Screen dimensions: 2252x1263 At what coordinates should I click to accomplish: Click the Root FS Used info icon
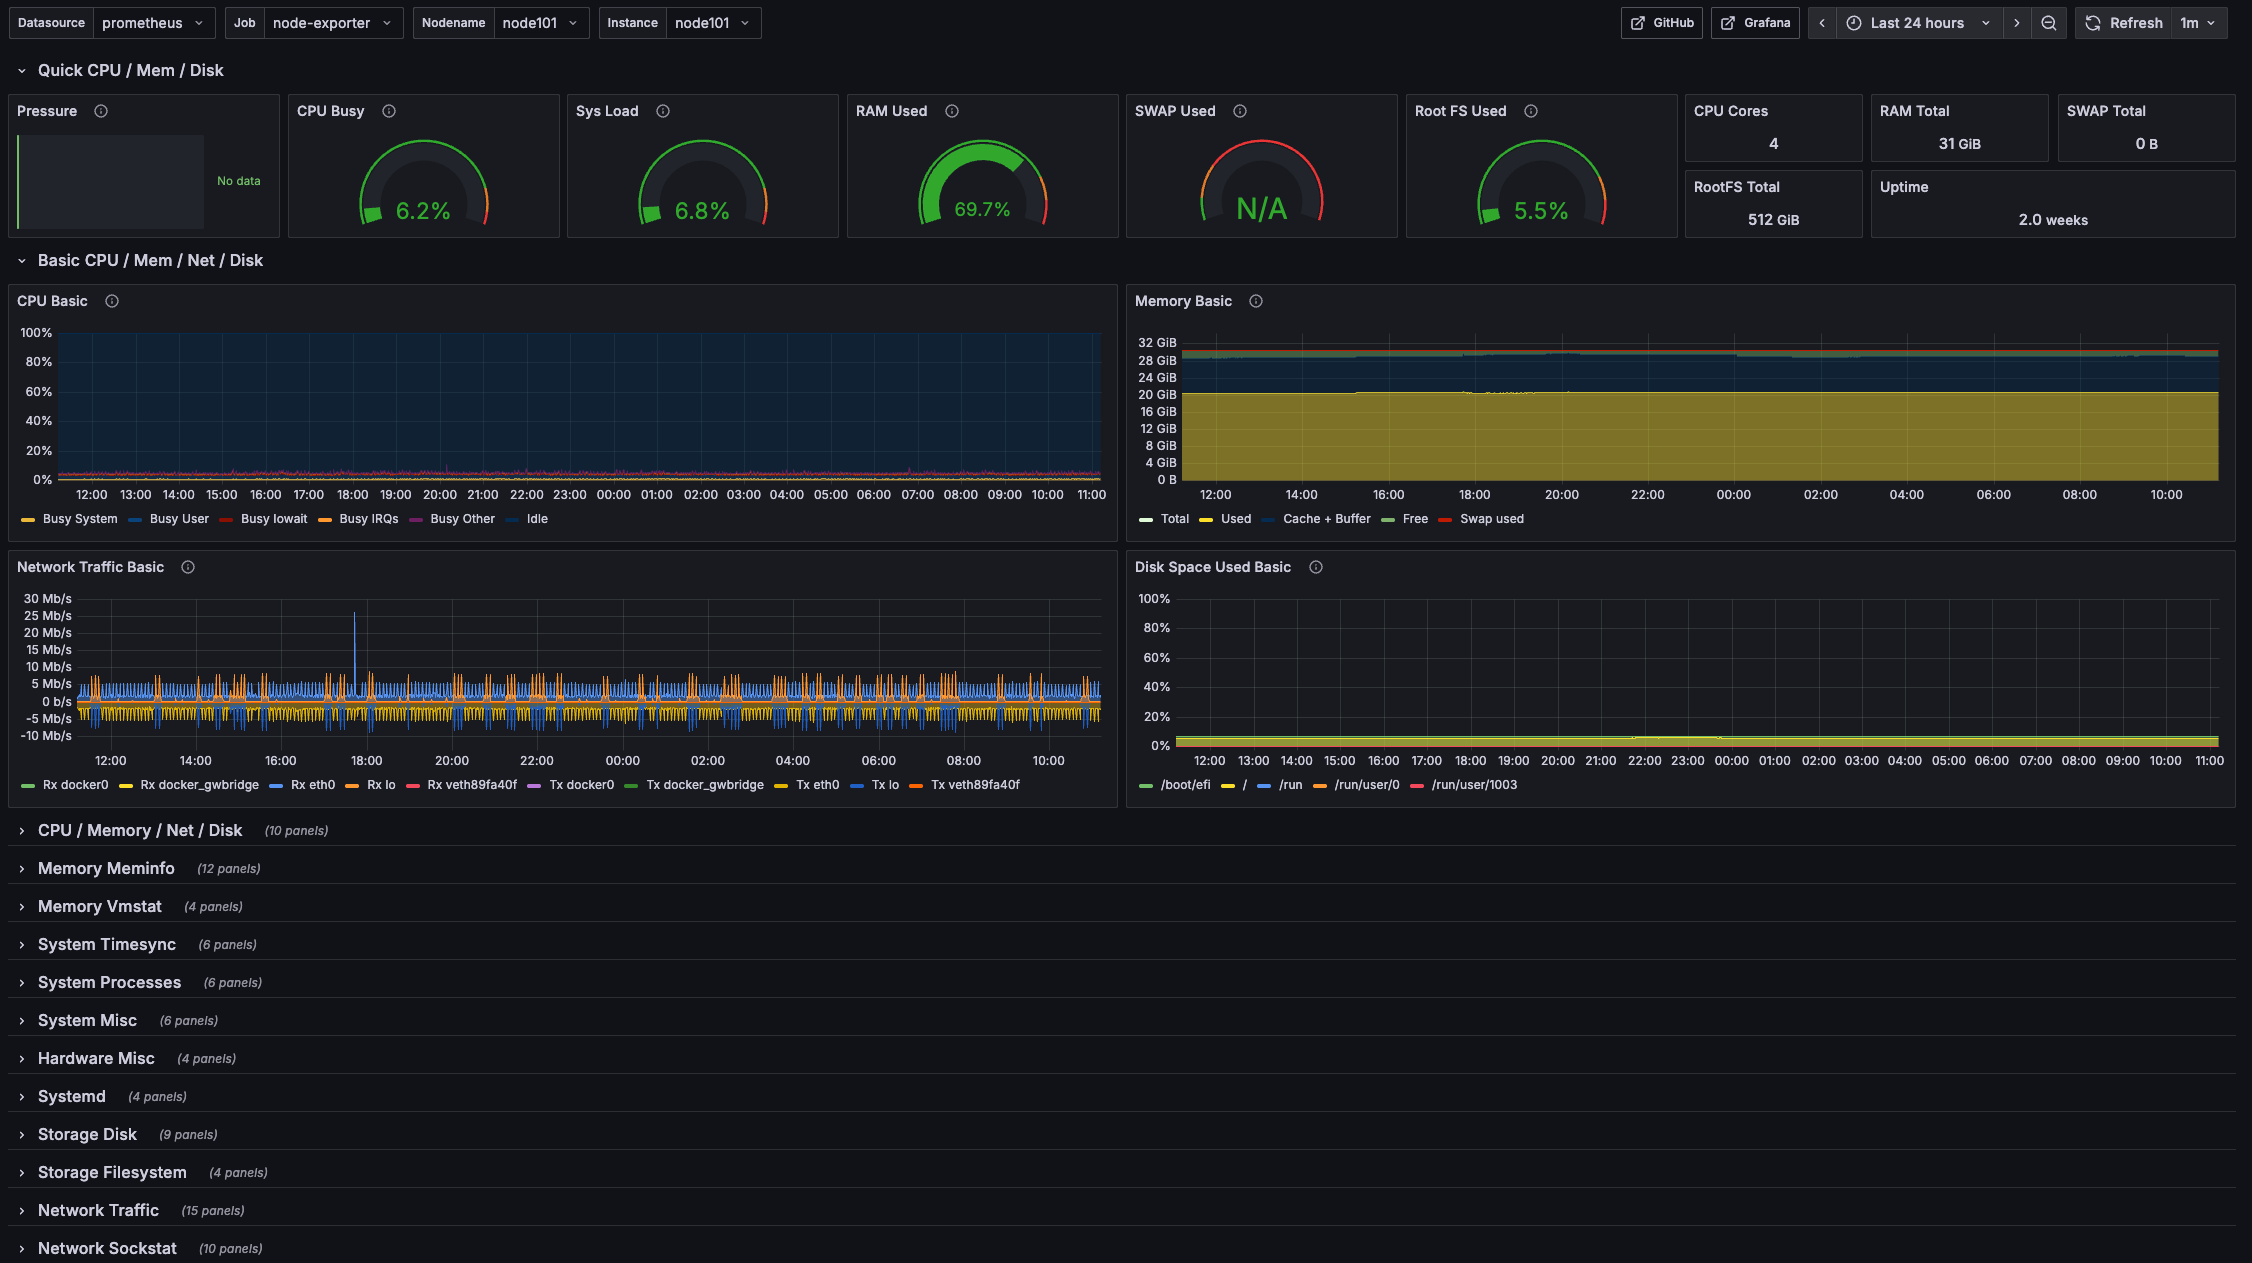coord(1531,111)
